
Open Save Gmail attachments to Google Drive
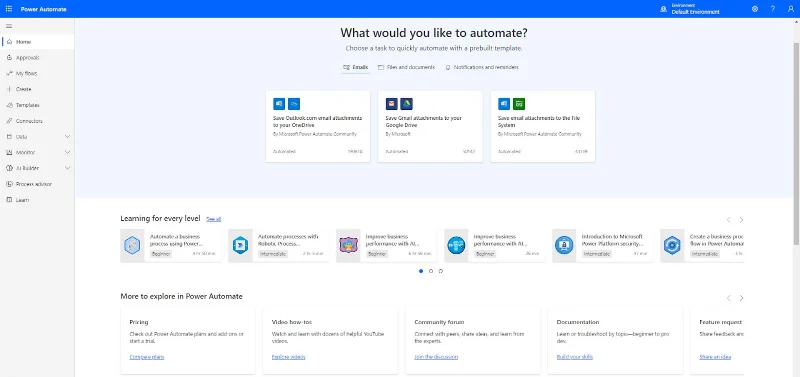[430, 127]
